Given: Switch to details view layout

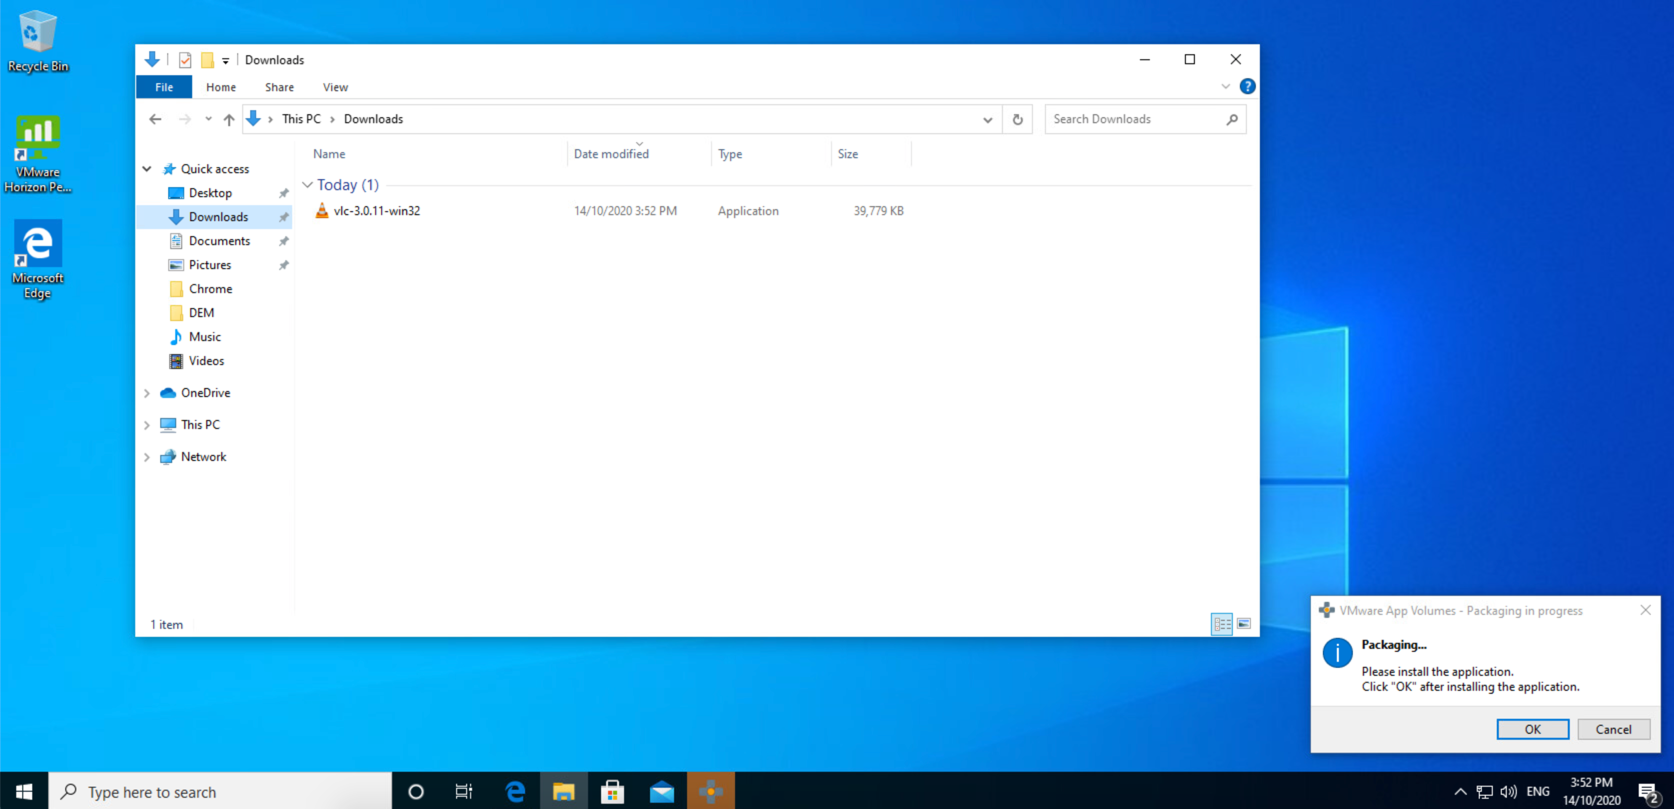Looking at the screenshot, I should (1222, 624).
